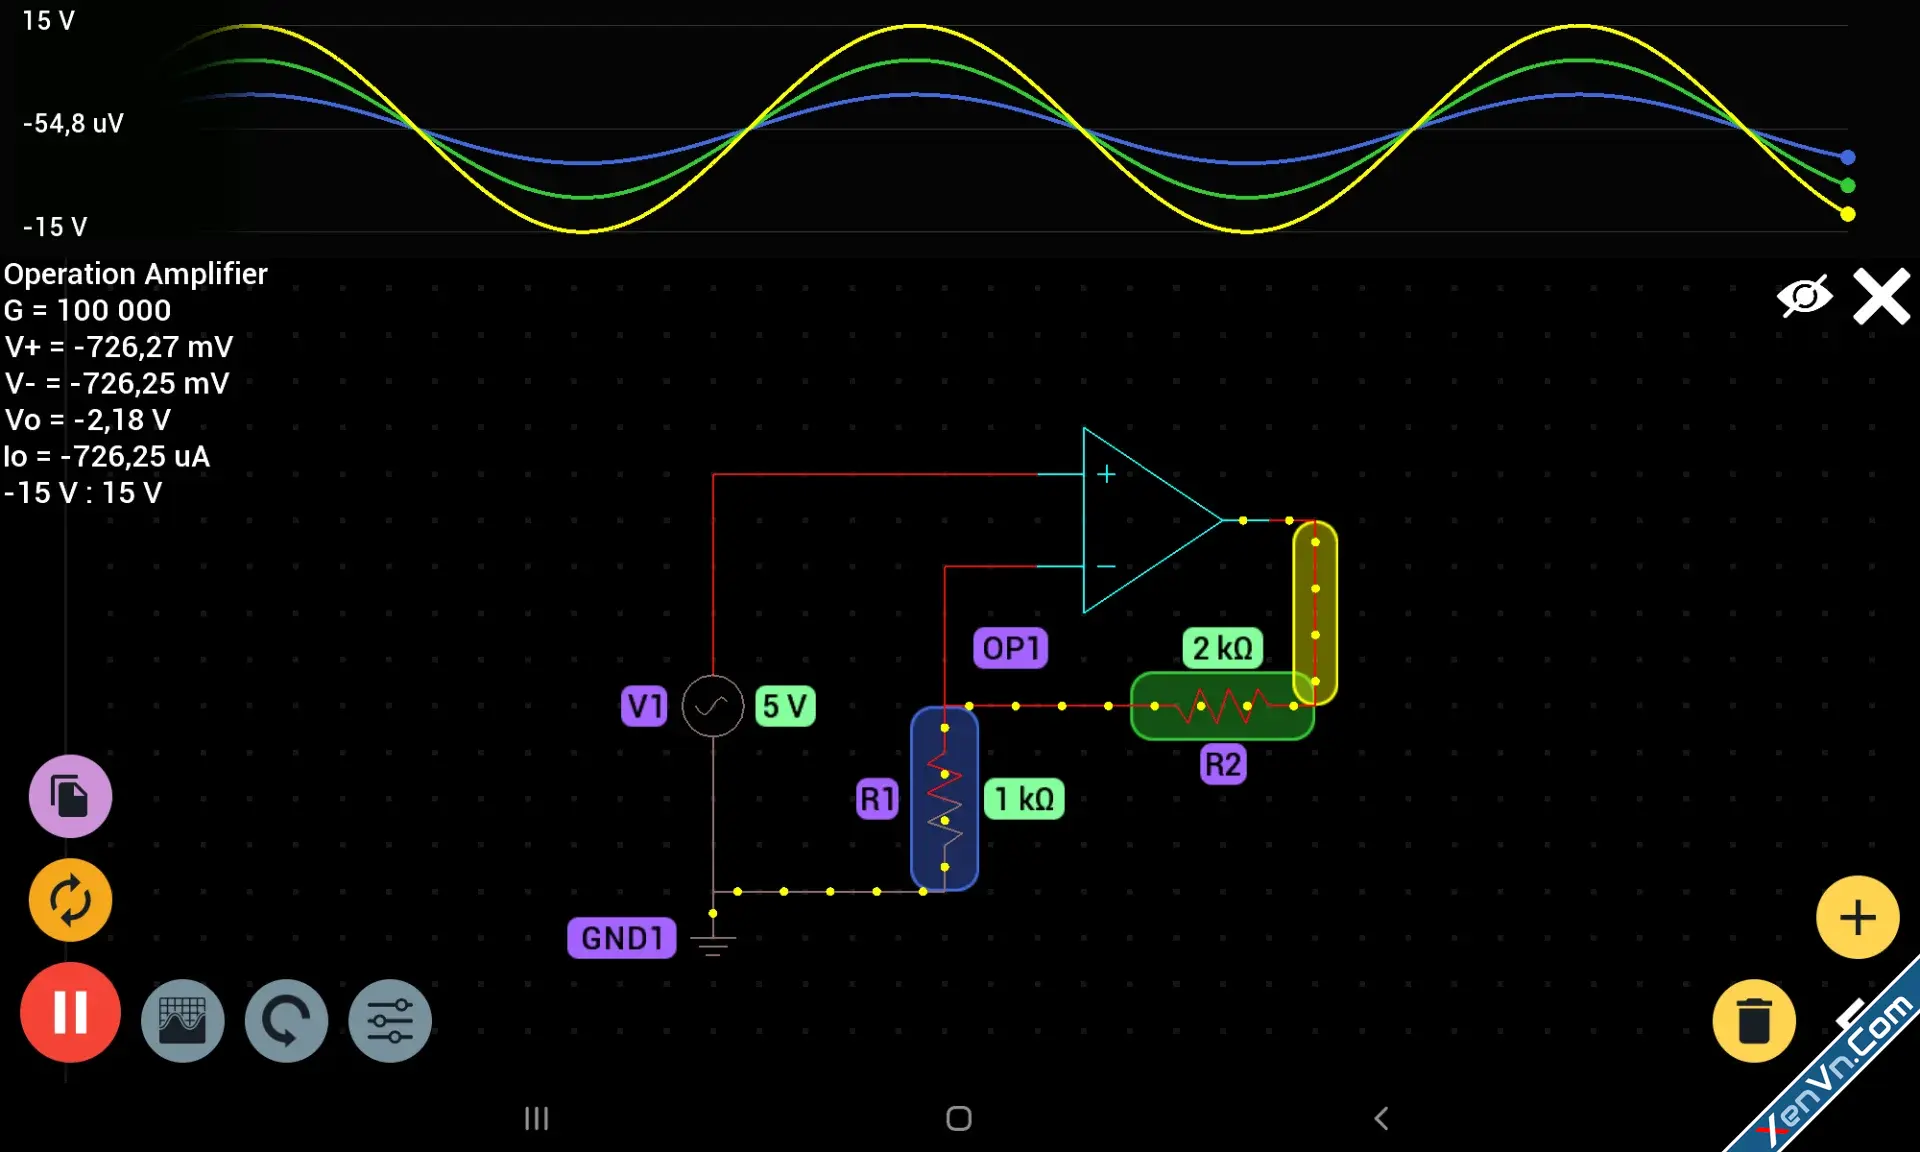Pause the running simulation
Screen dimensions: 1920x1152
[70, 1012]
